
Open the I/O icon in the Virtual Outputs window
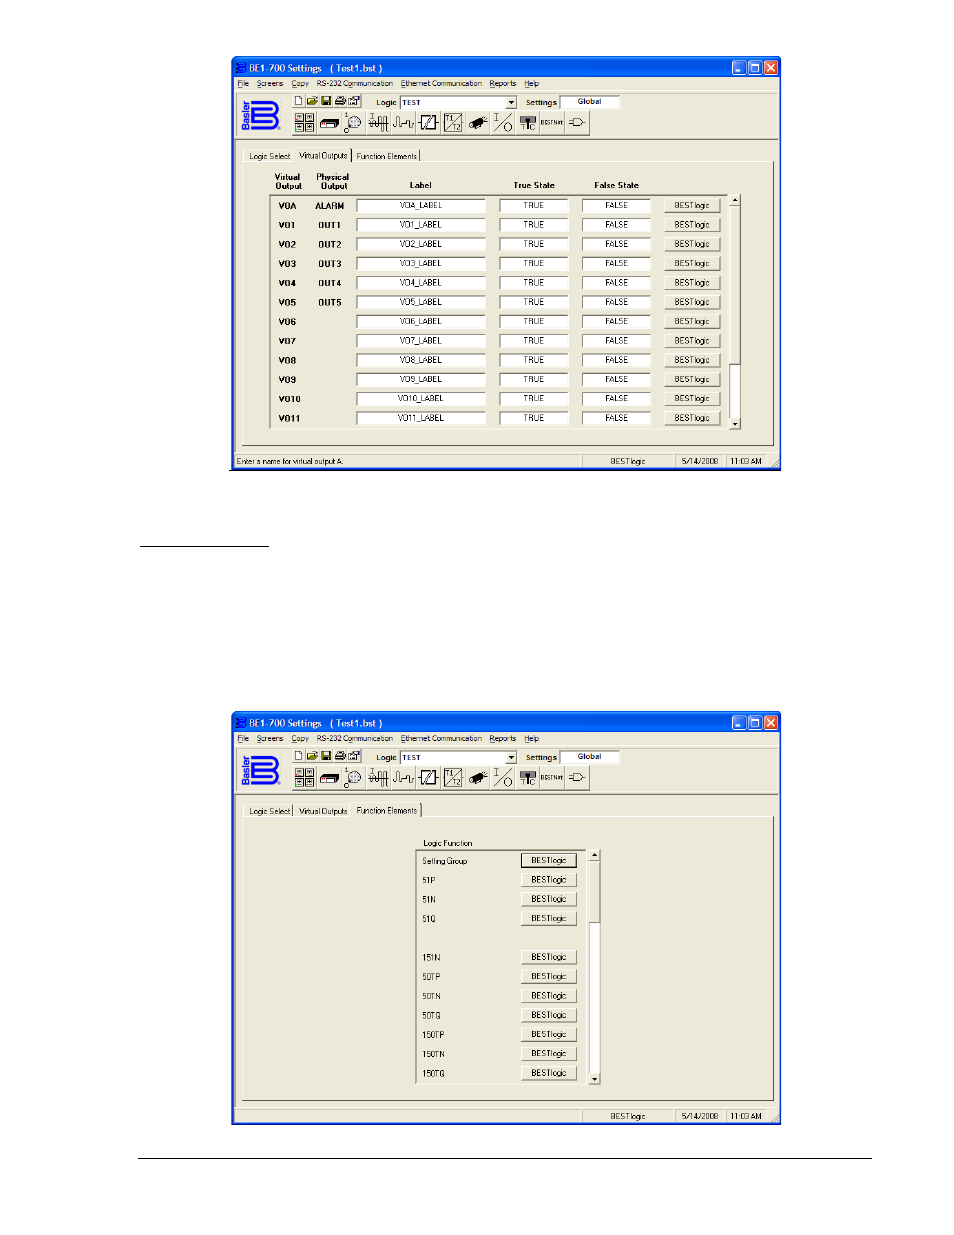point(503,122)
